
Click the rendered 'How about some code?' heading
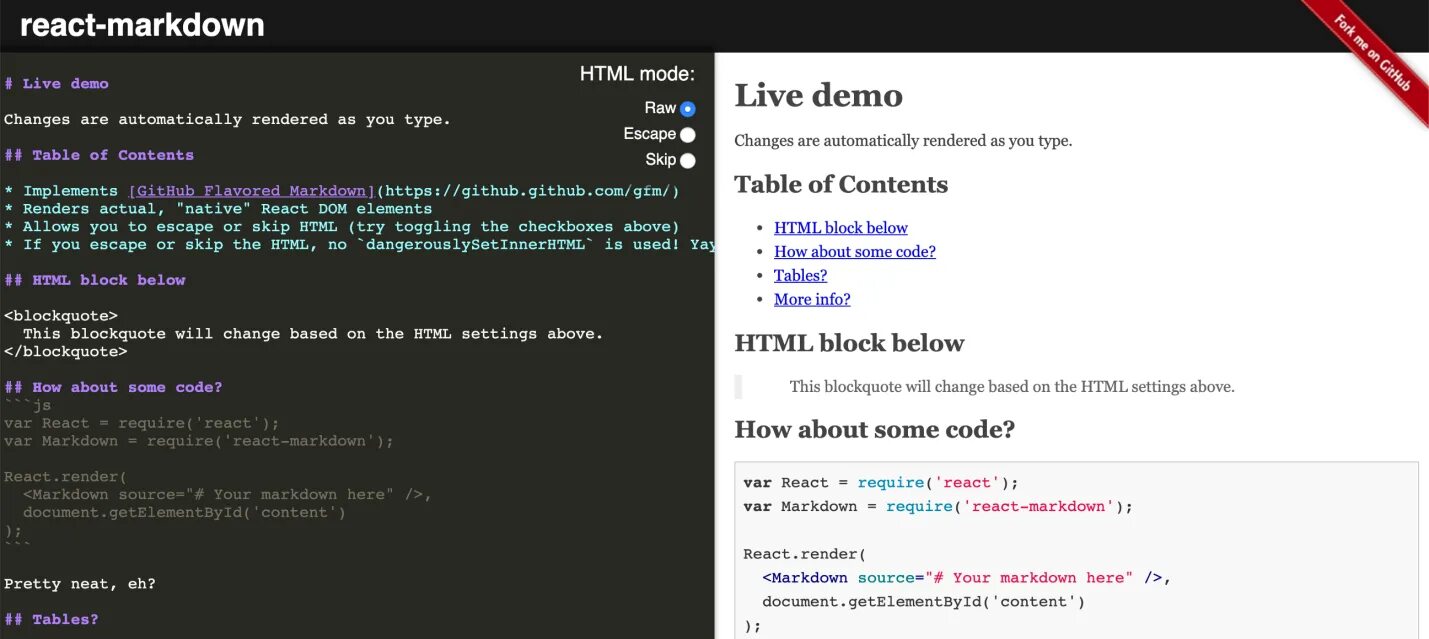point(874,430)
